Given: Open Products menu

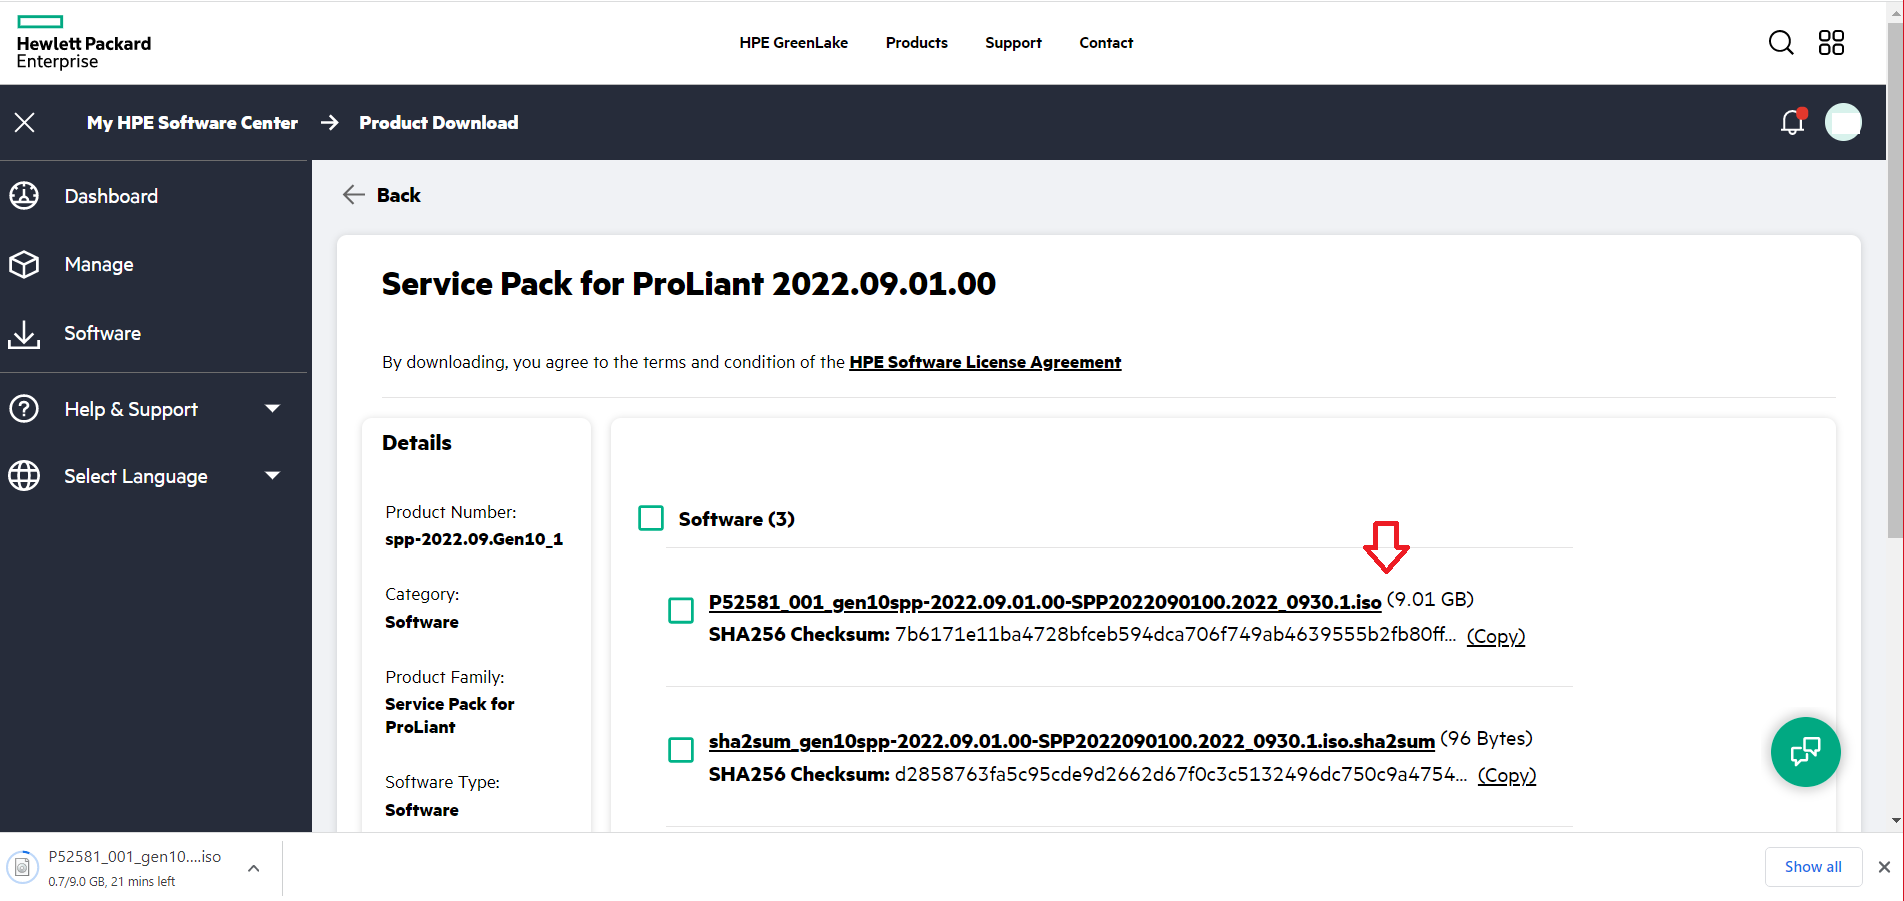Looking at the screenshot, I should 917,42.
